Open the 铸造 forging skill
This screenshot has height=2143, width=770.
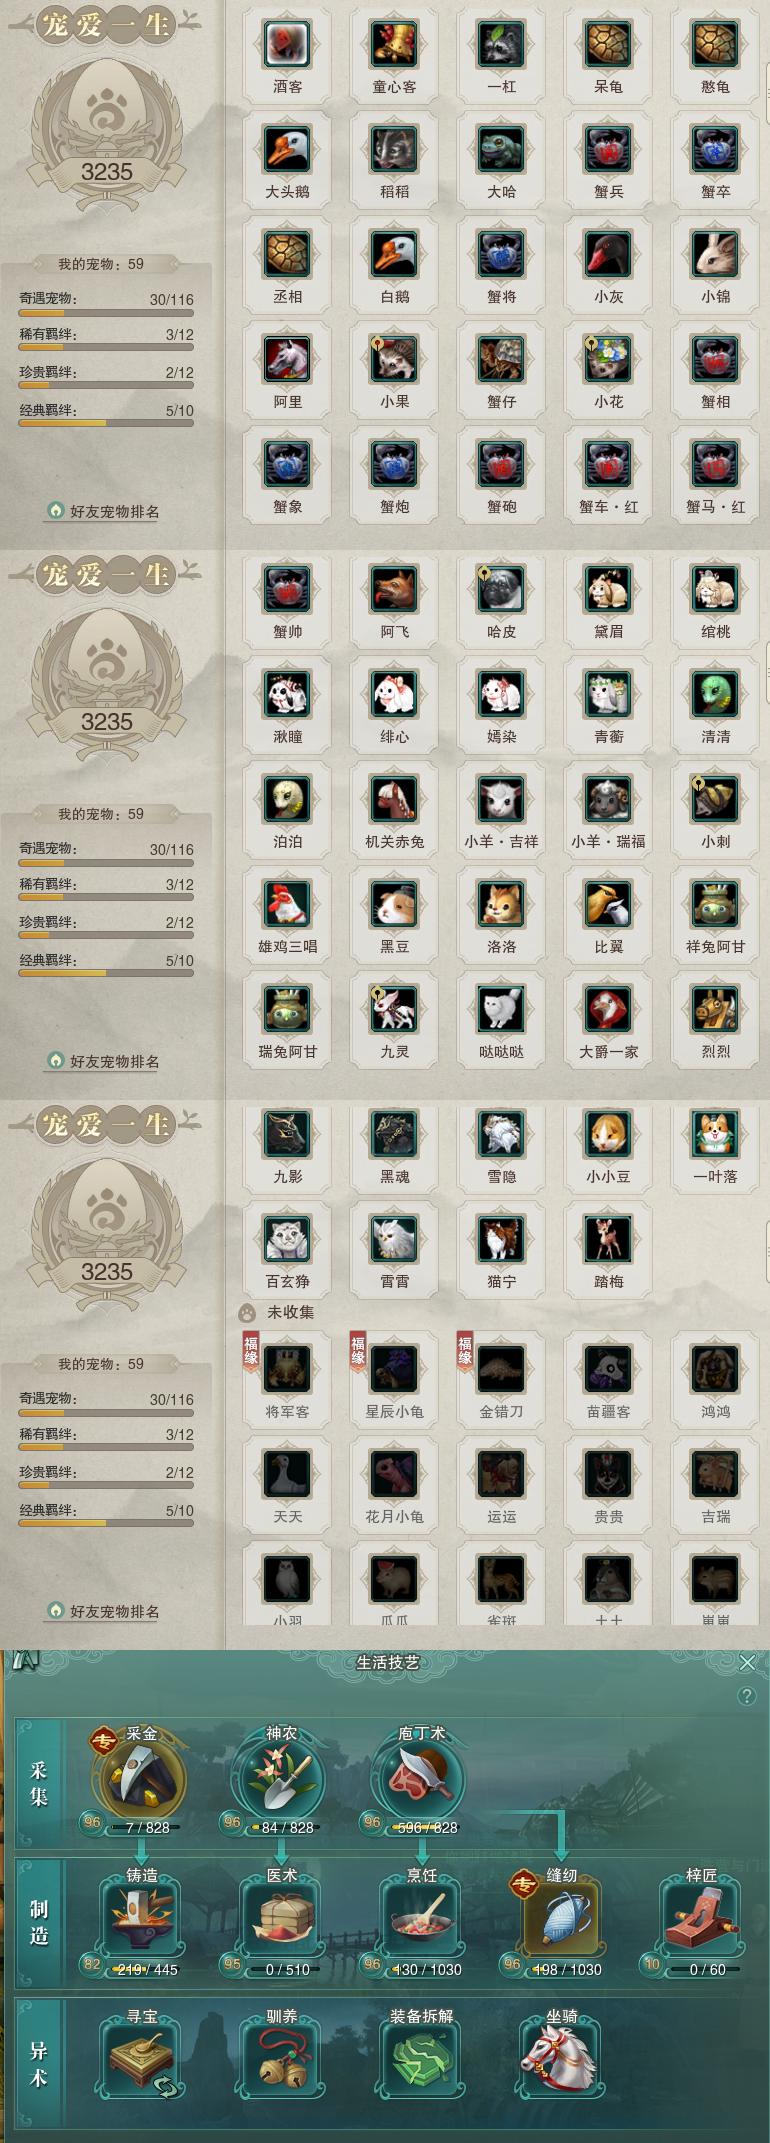[141, 1918]
